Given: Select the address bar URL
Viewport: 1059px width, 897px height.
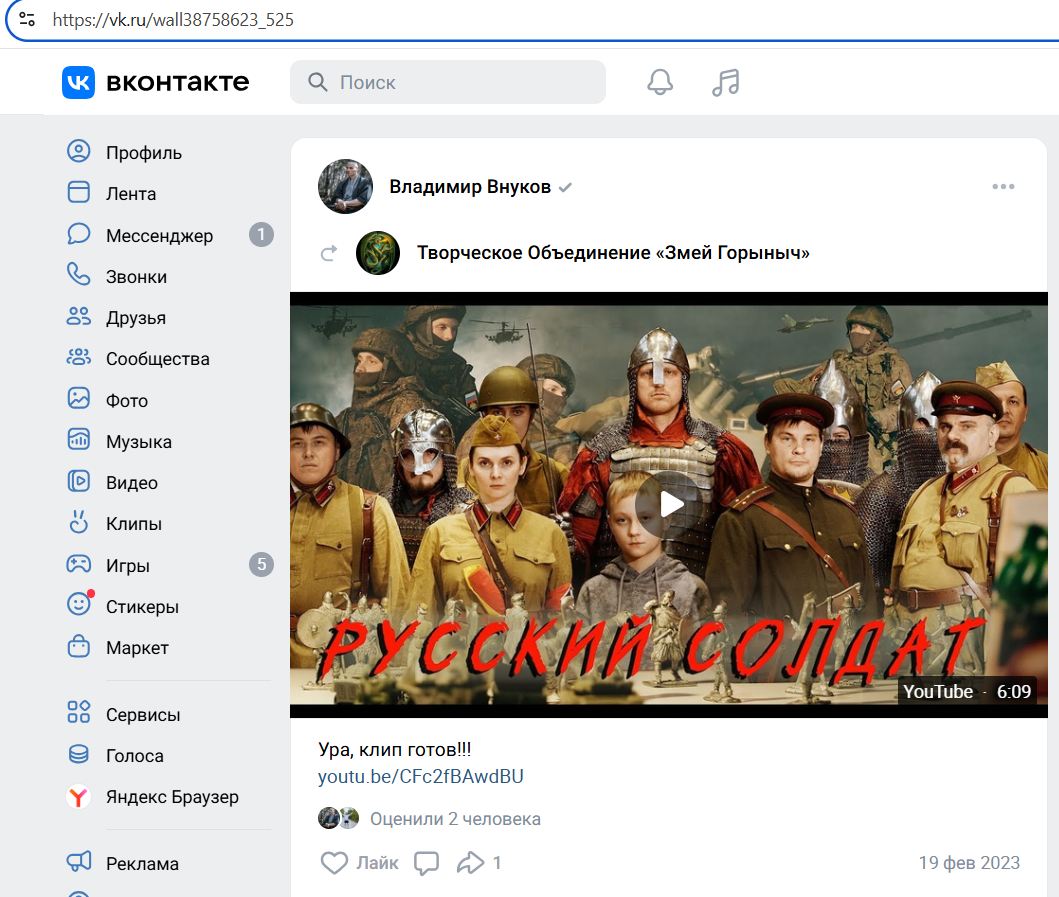Looking at the screenshot, I should tap(173, 20).
